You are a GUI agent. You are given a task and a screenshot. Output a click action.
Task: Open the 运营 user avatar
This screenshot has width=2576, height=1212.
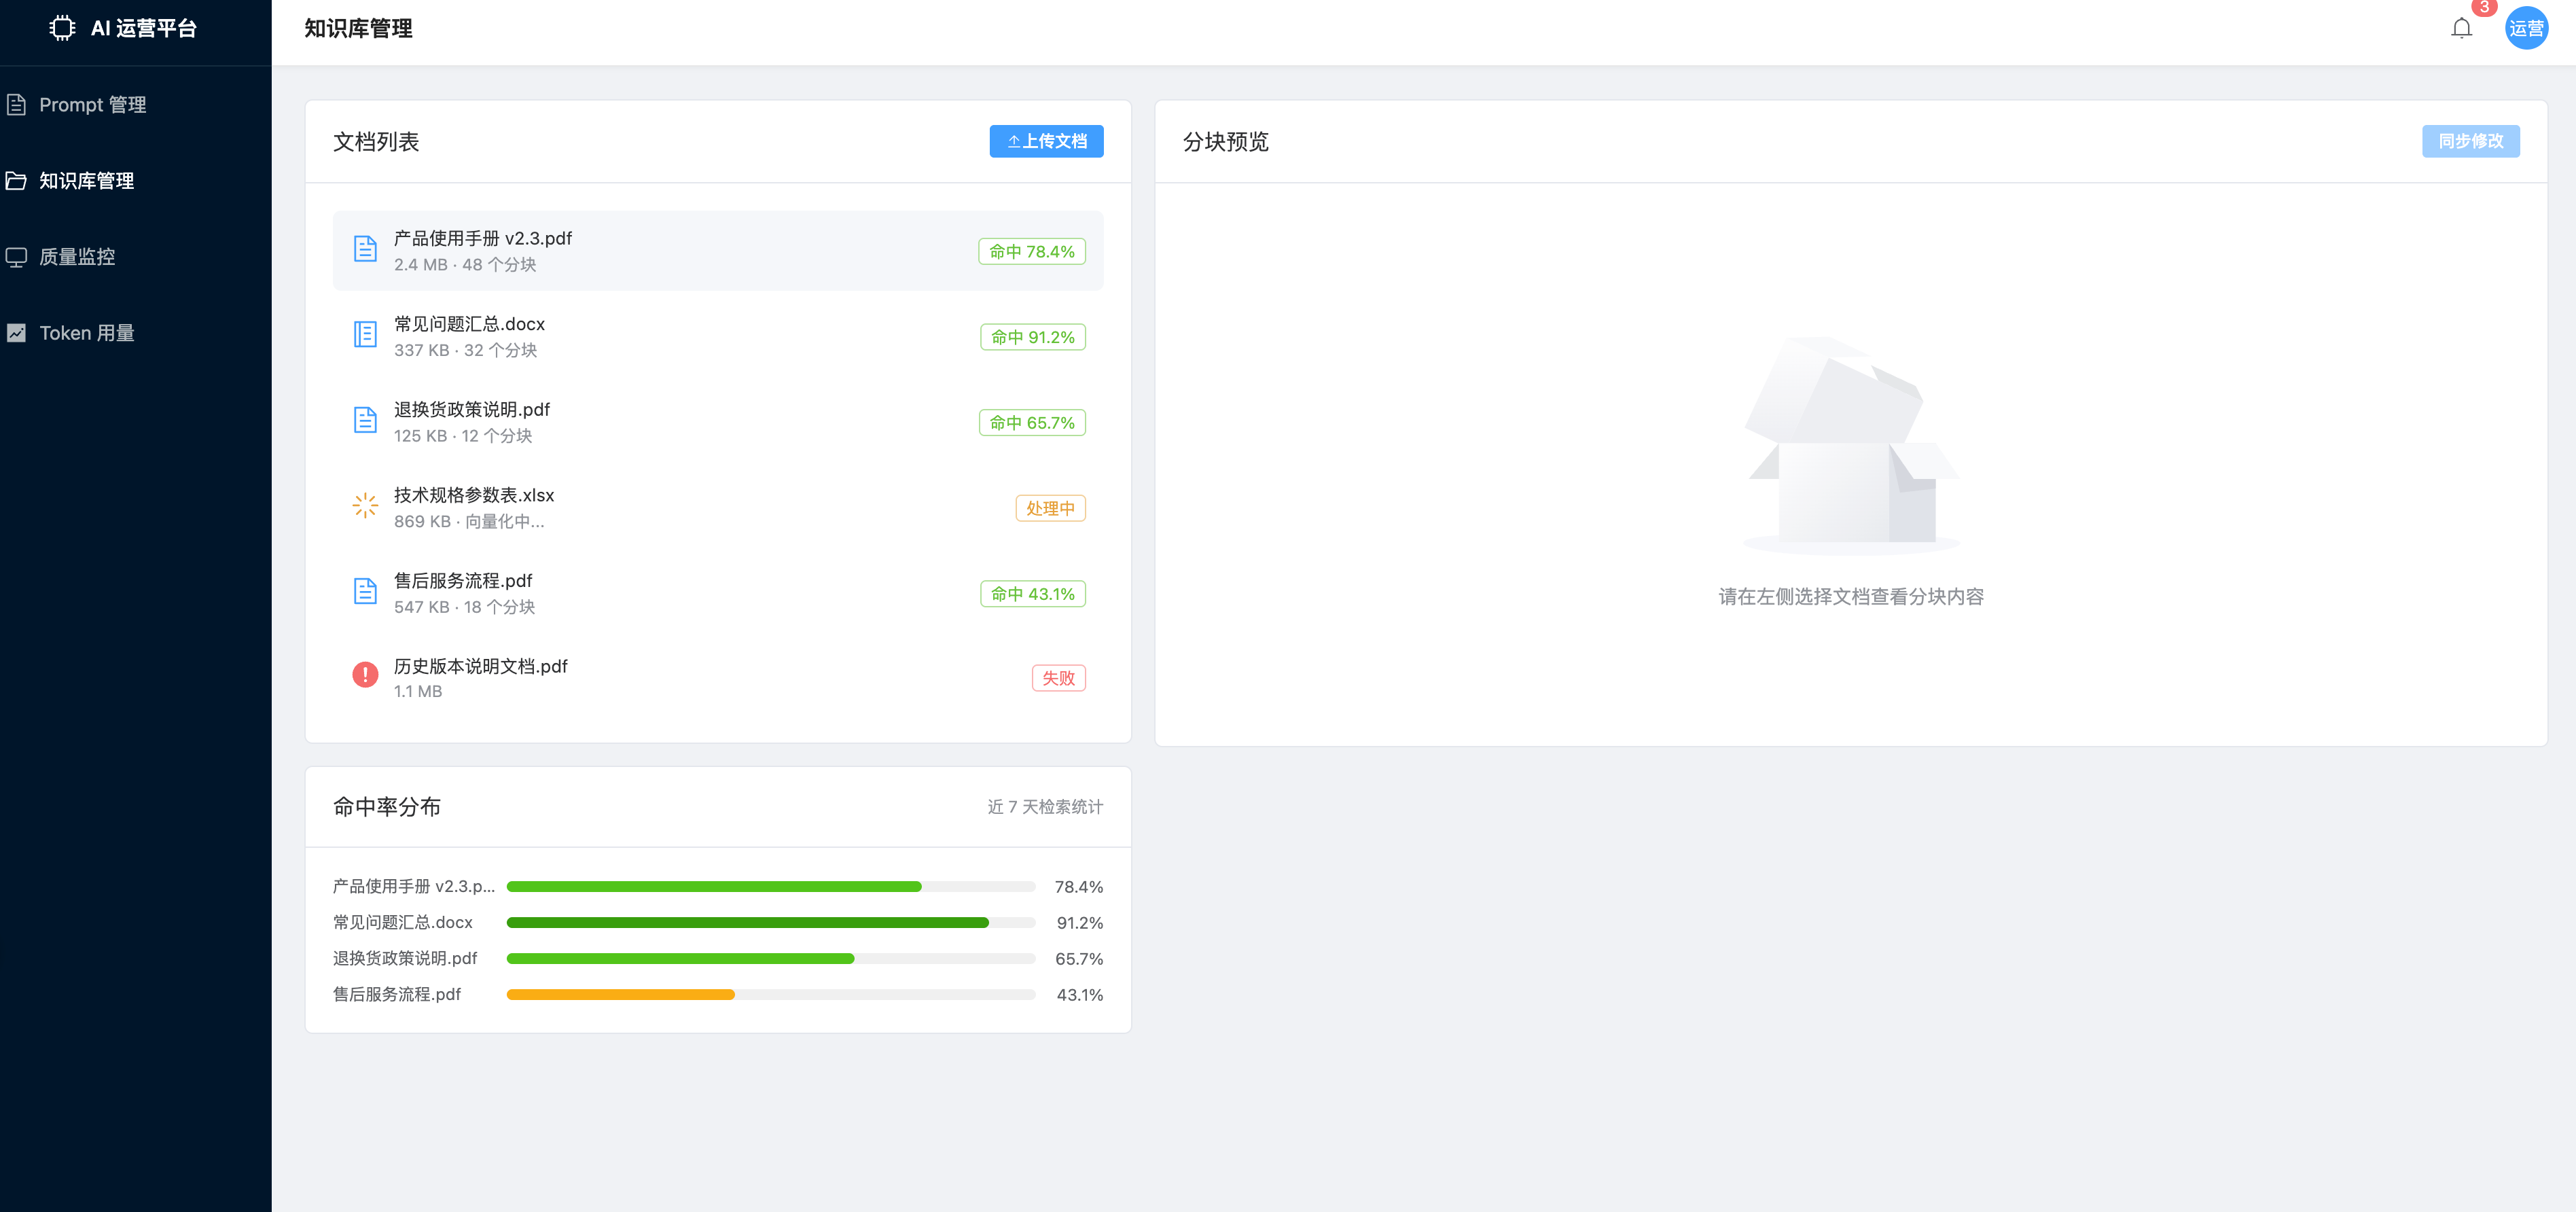point(2526,28)
